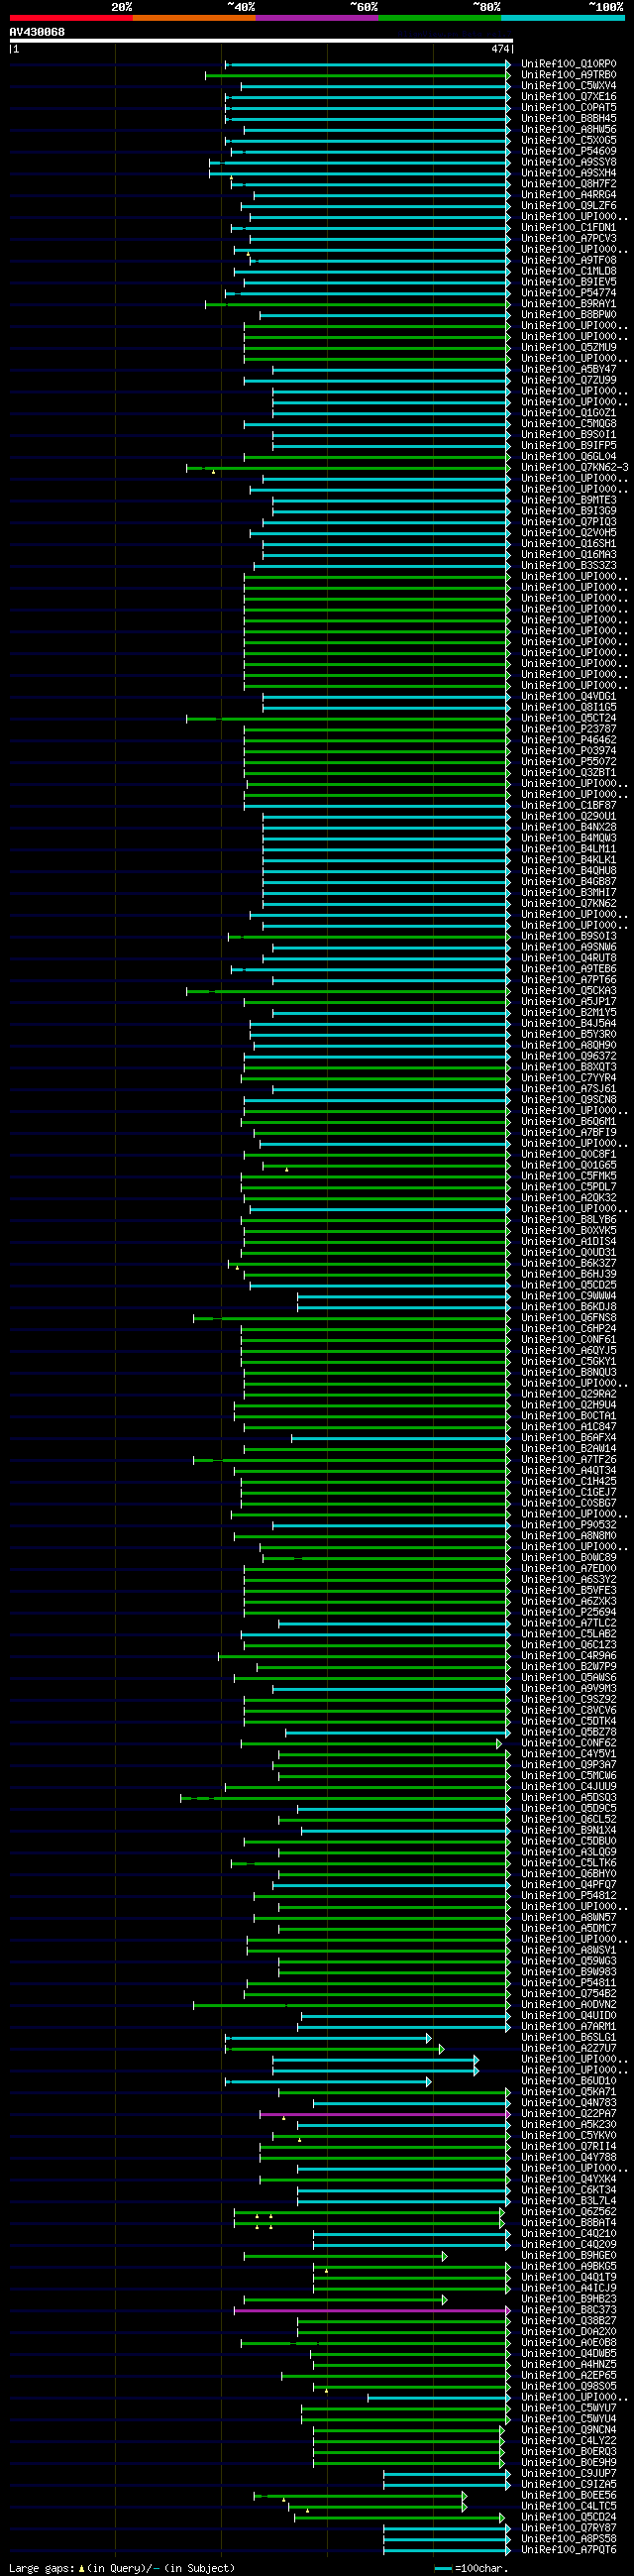Select hit UniRef100_B0EE56

569,2497
